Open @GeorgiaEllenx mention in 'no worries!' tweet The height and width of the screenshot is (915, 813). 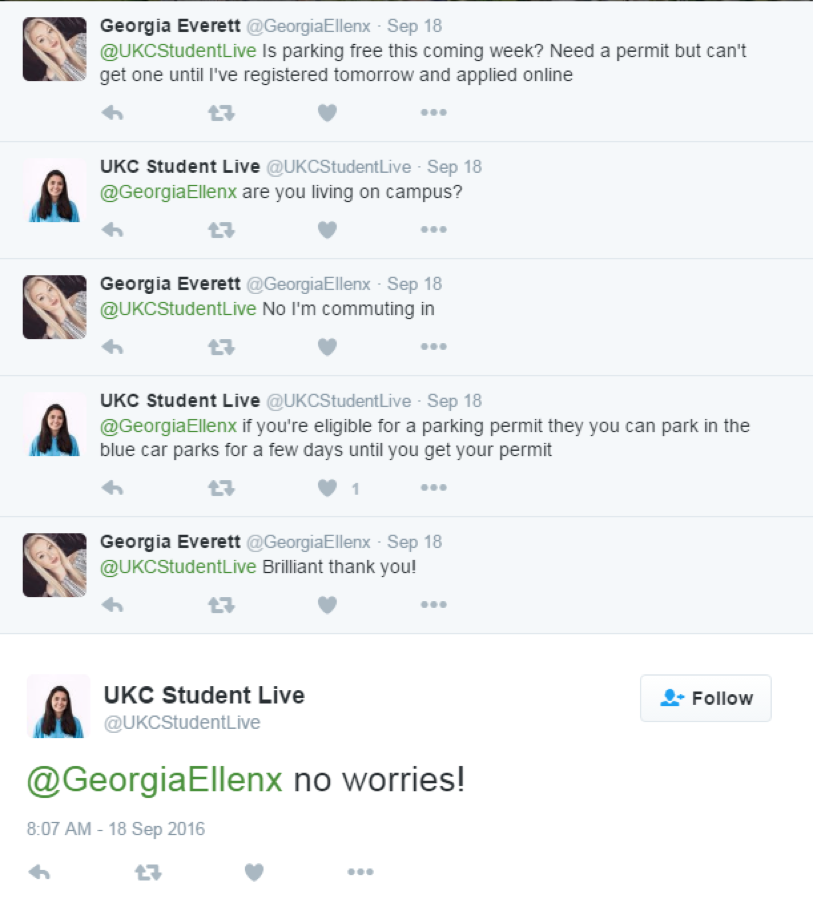pos(155,780)
